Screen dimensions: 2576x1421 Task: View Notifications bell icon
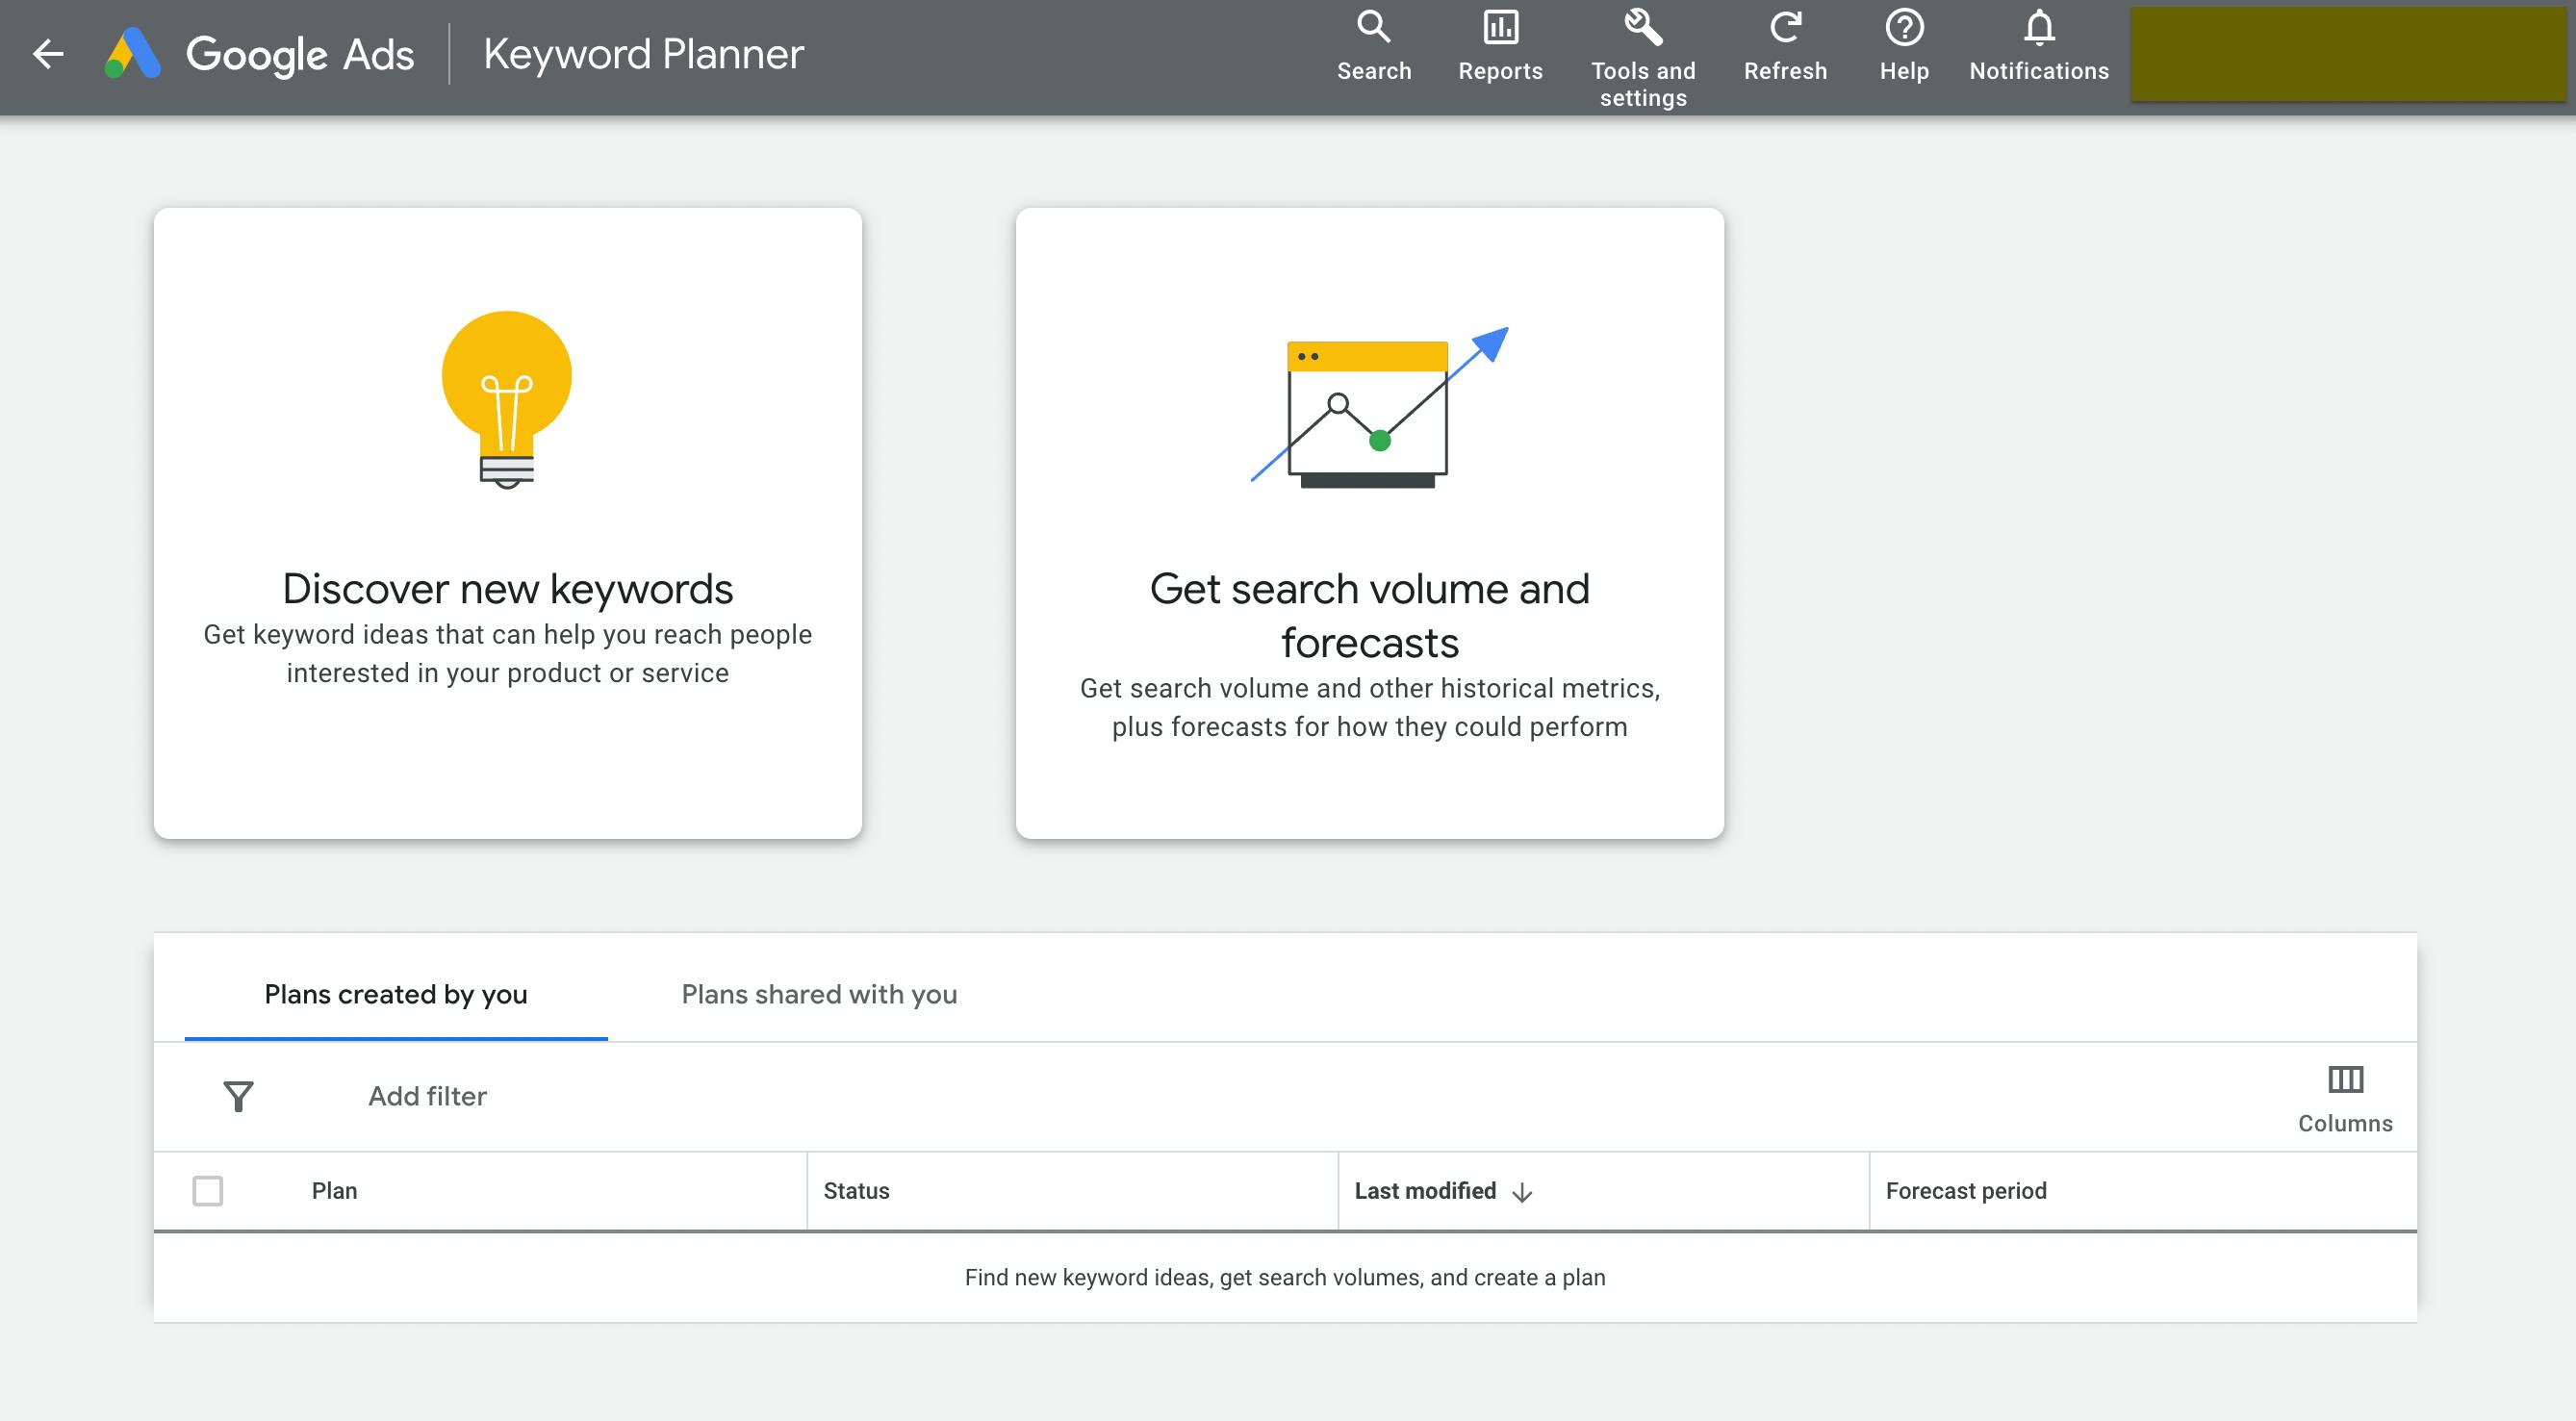pos(2039,28)
